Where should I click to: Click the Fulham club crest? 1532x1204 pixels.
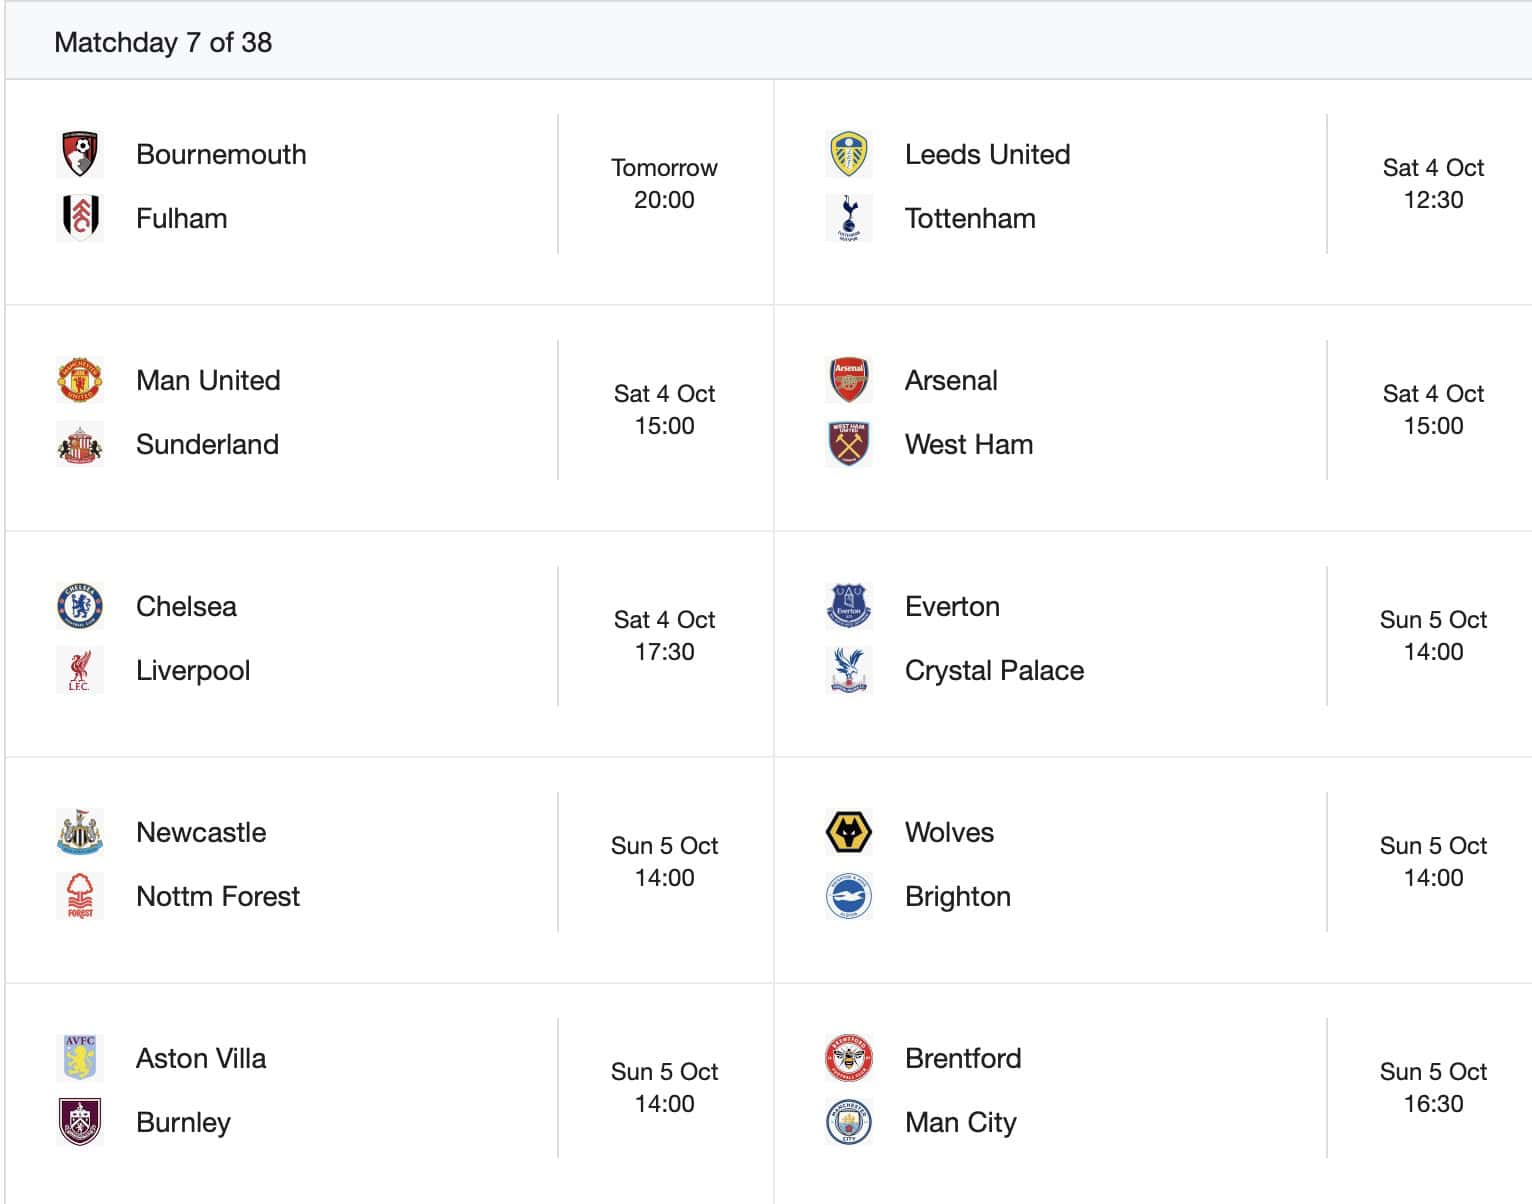point(79,218)
